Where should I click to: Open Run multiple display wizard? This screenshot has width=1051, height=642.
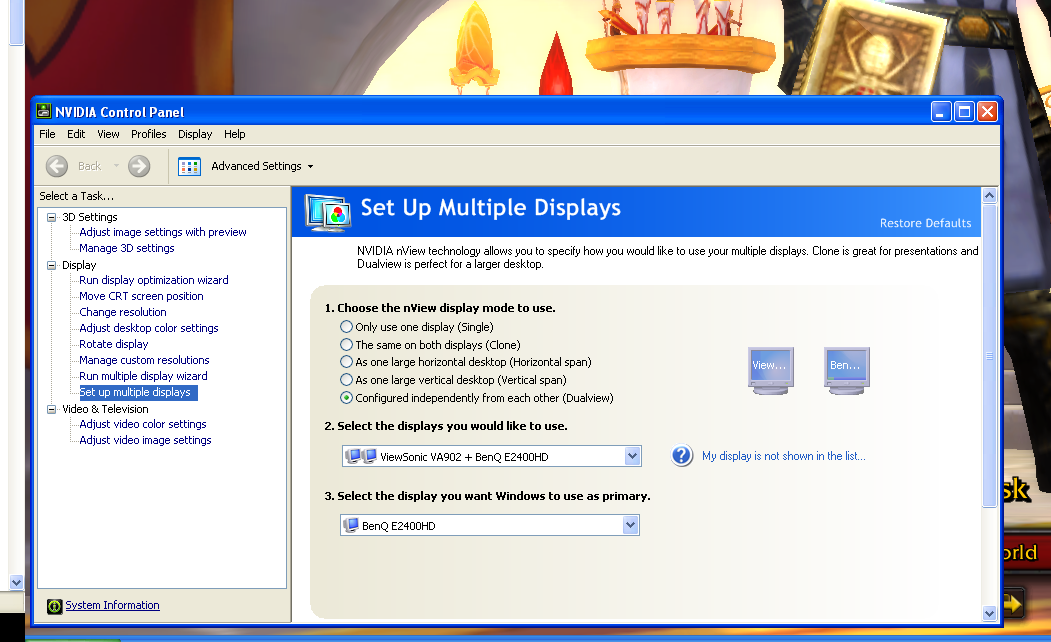143,376
